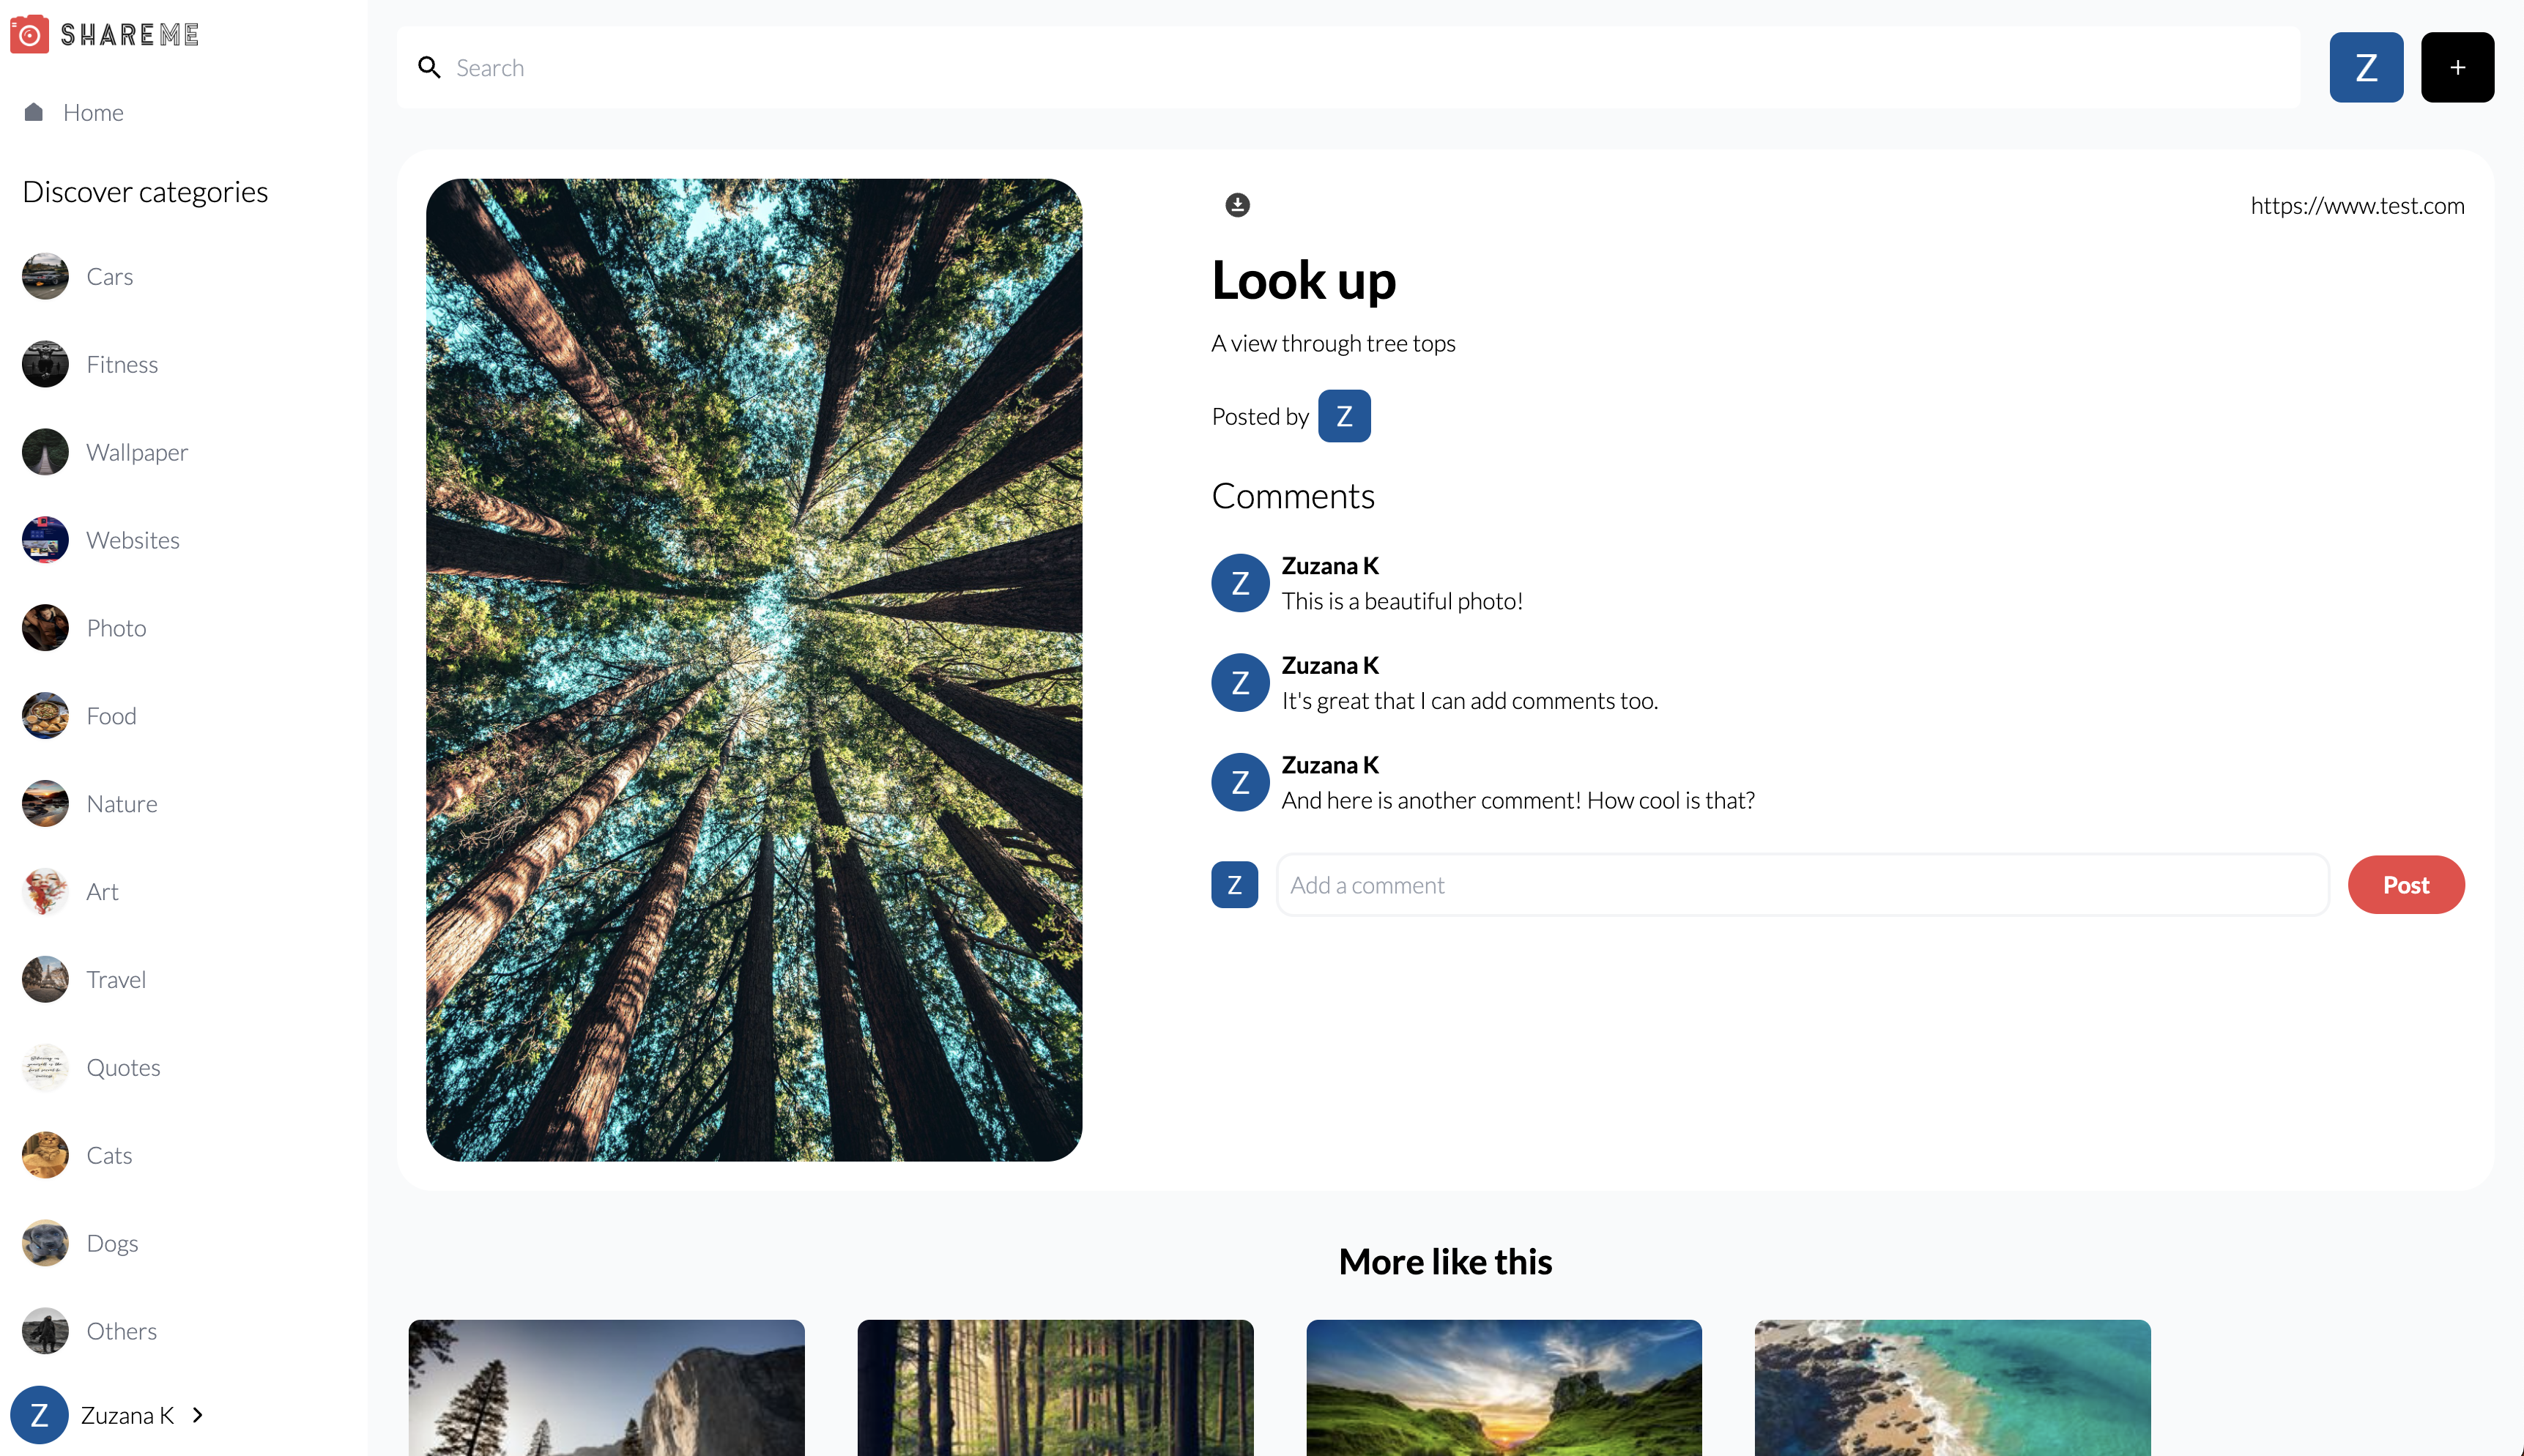Select the Nature category

click(x=122, y=804)
